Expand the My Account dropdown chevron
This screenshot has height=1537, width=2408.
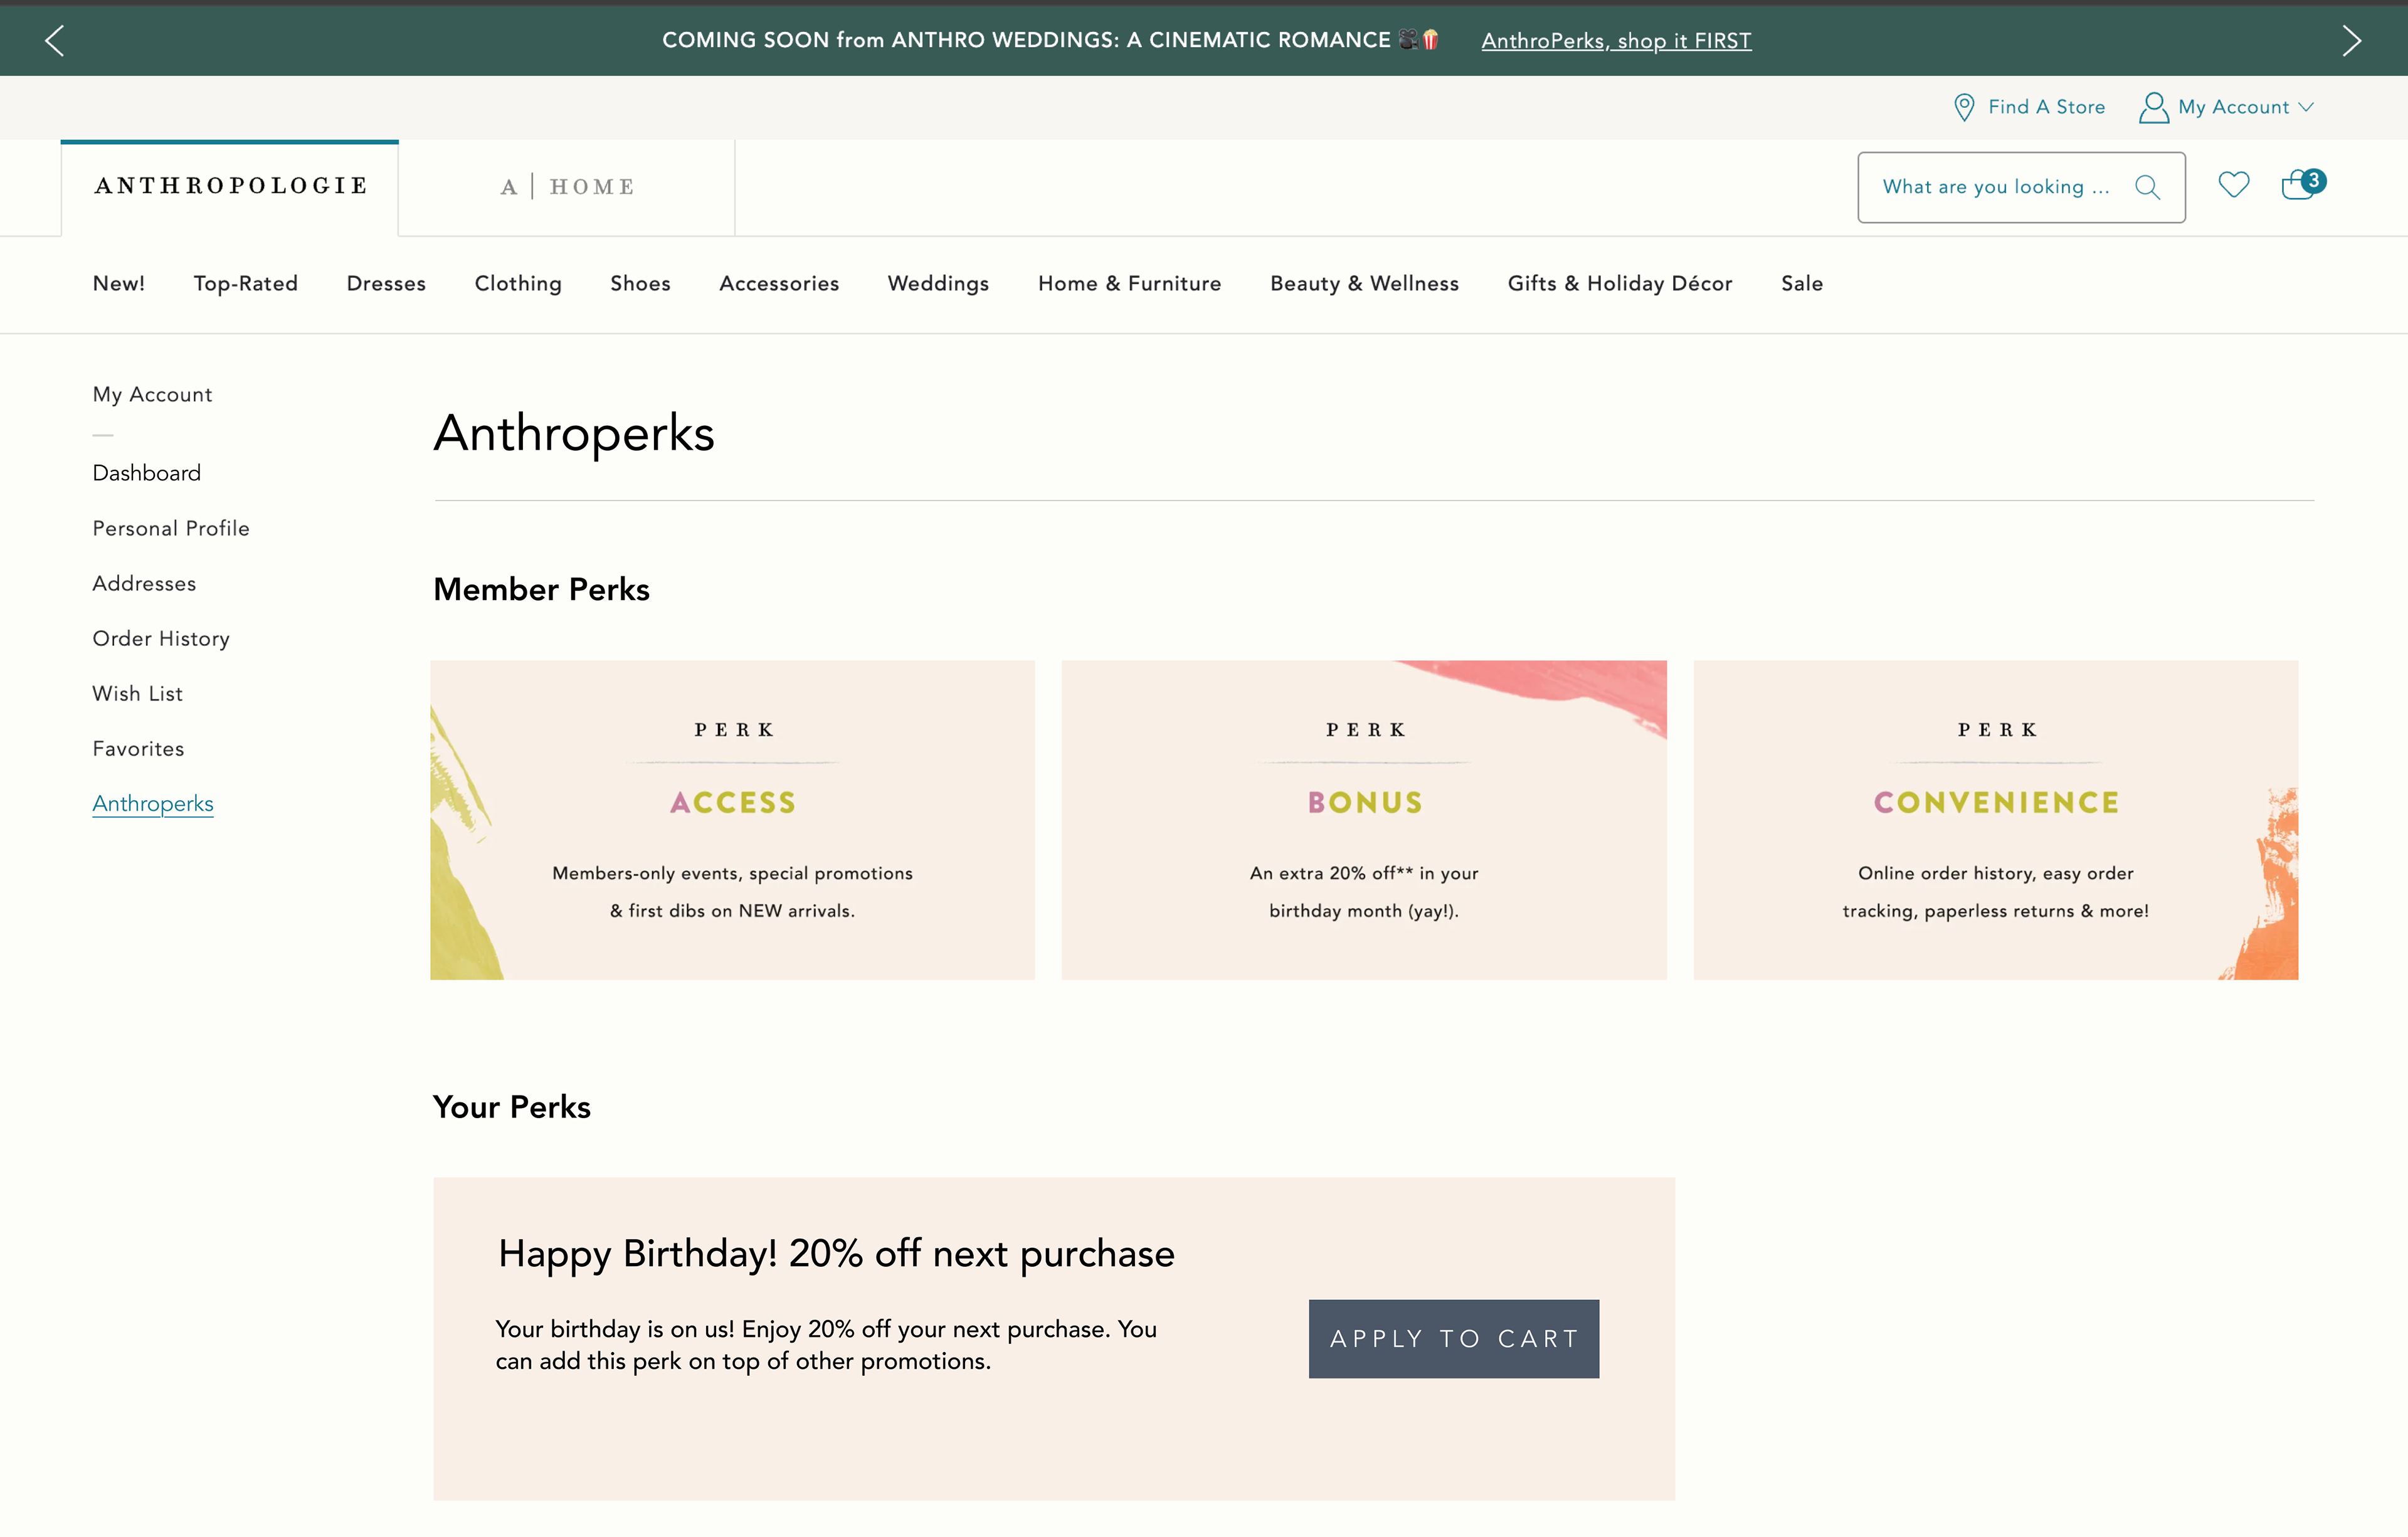click(2306, 107)
